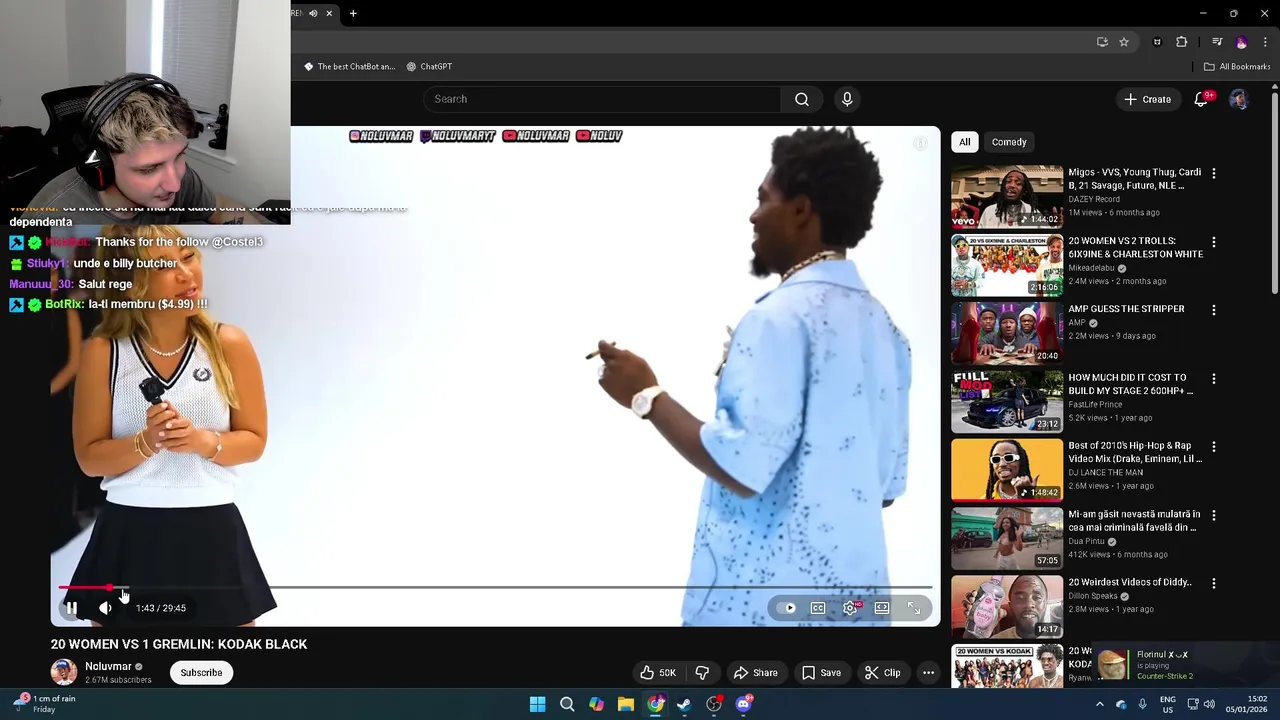The width and height of the screenshot is (1280, 720).
Task: Save the video to a playlist
Action: tap(821, 673)
